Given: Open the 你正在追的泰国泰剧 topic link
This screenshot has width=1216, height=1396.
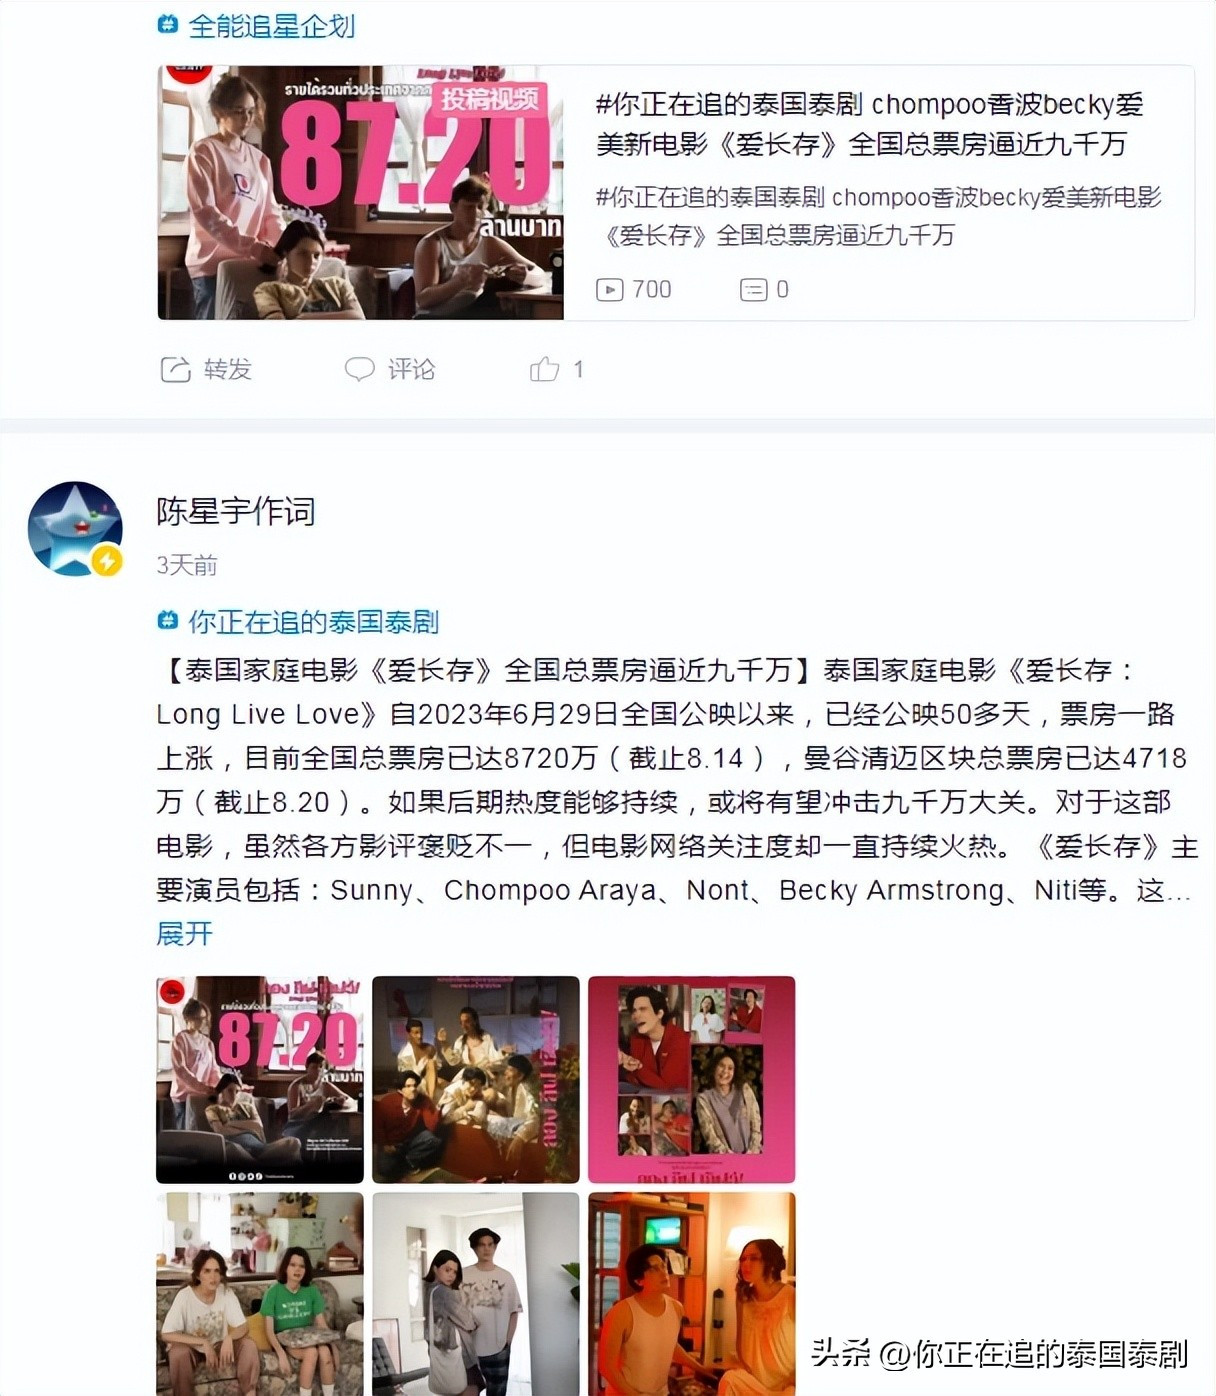Looking at the screenshot, I should tap(314, 621).
